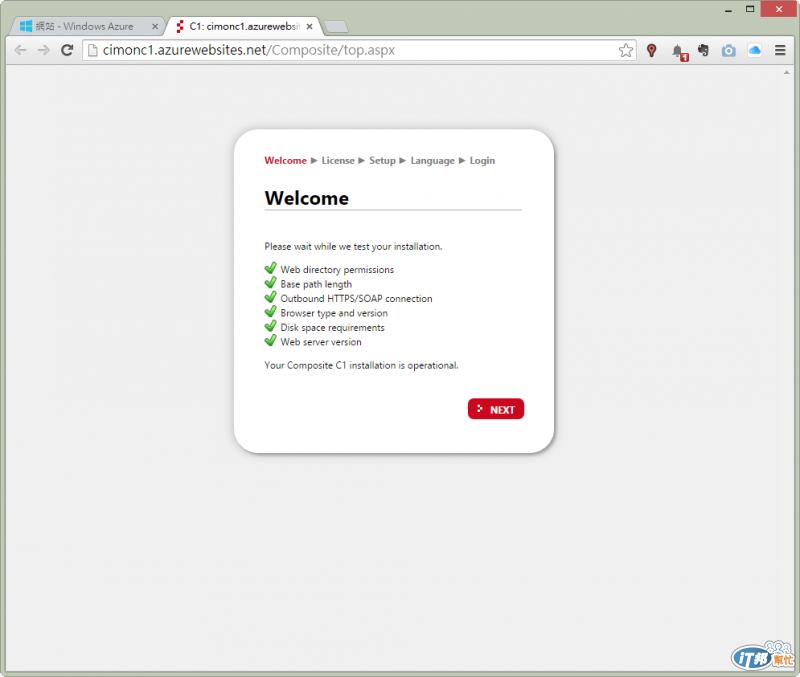Maximize the browser window
Viewport: 800px width, 677px height.
749,9
